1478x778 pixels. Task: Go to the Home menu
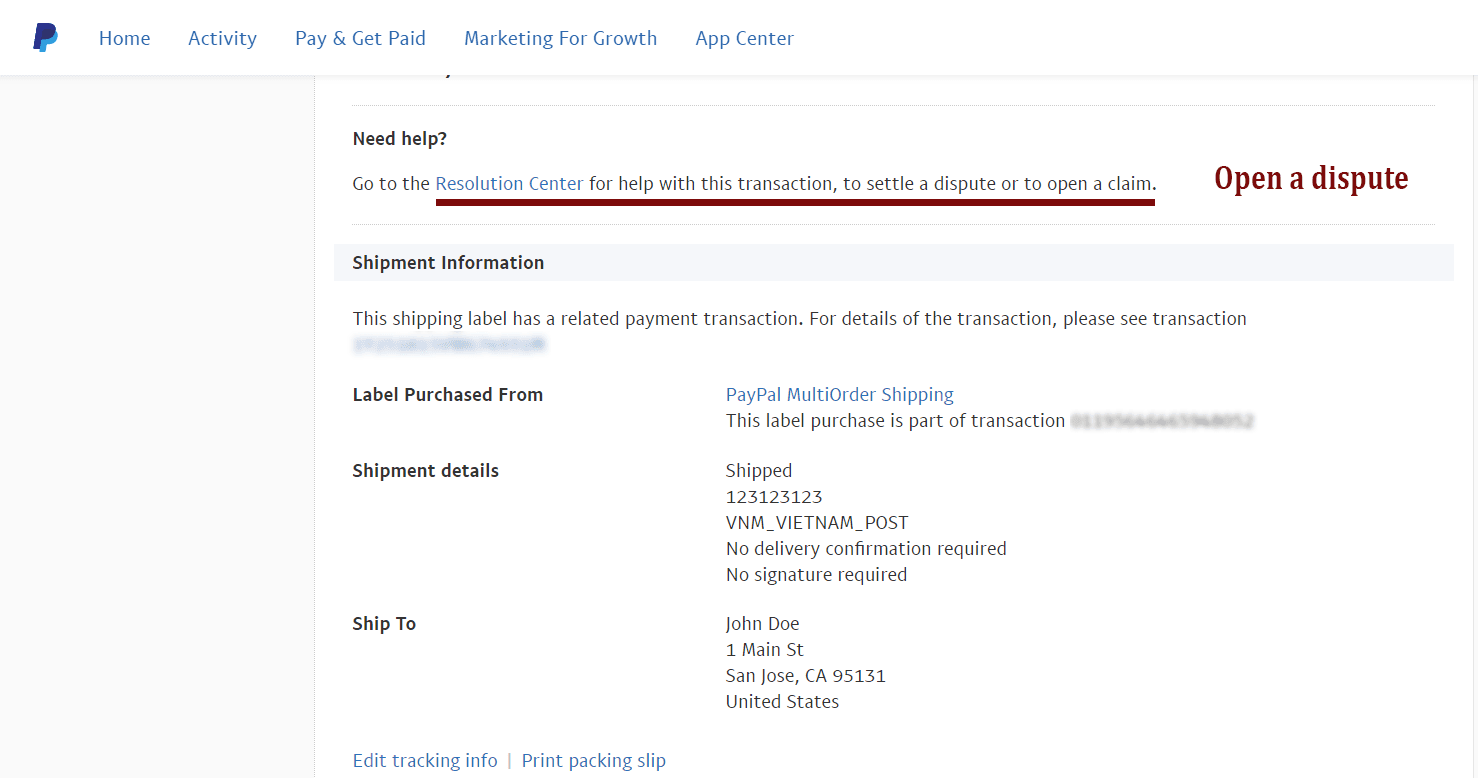[124, 38]
